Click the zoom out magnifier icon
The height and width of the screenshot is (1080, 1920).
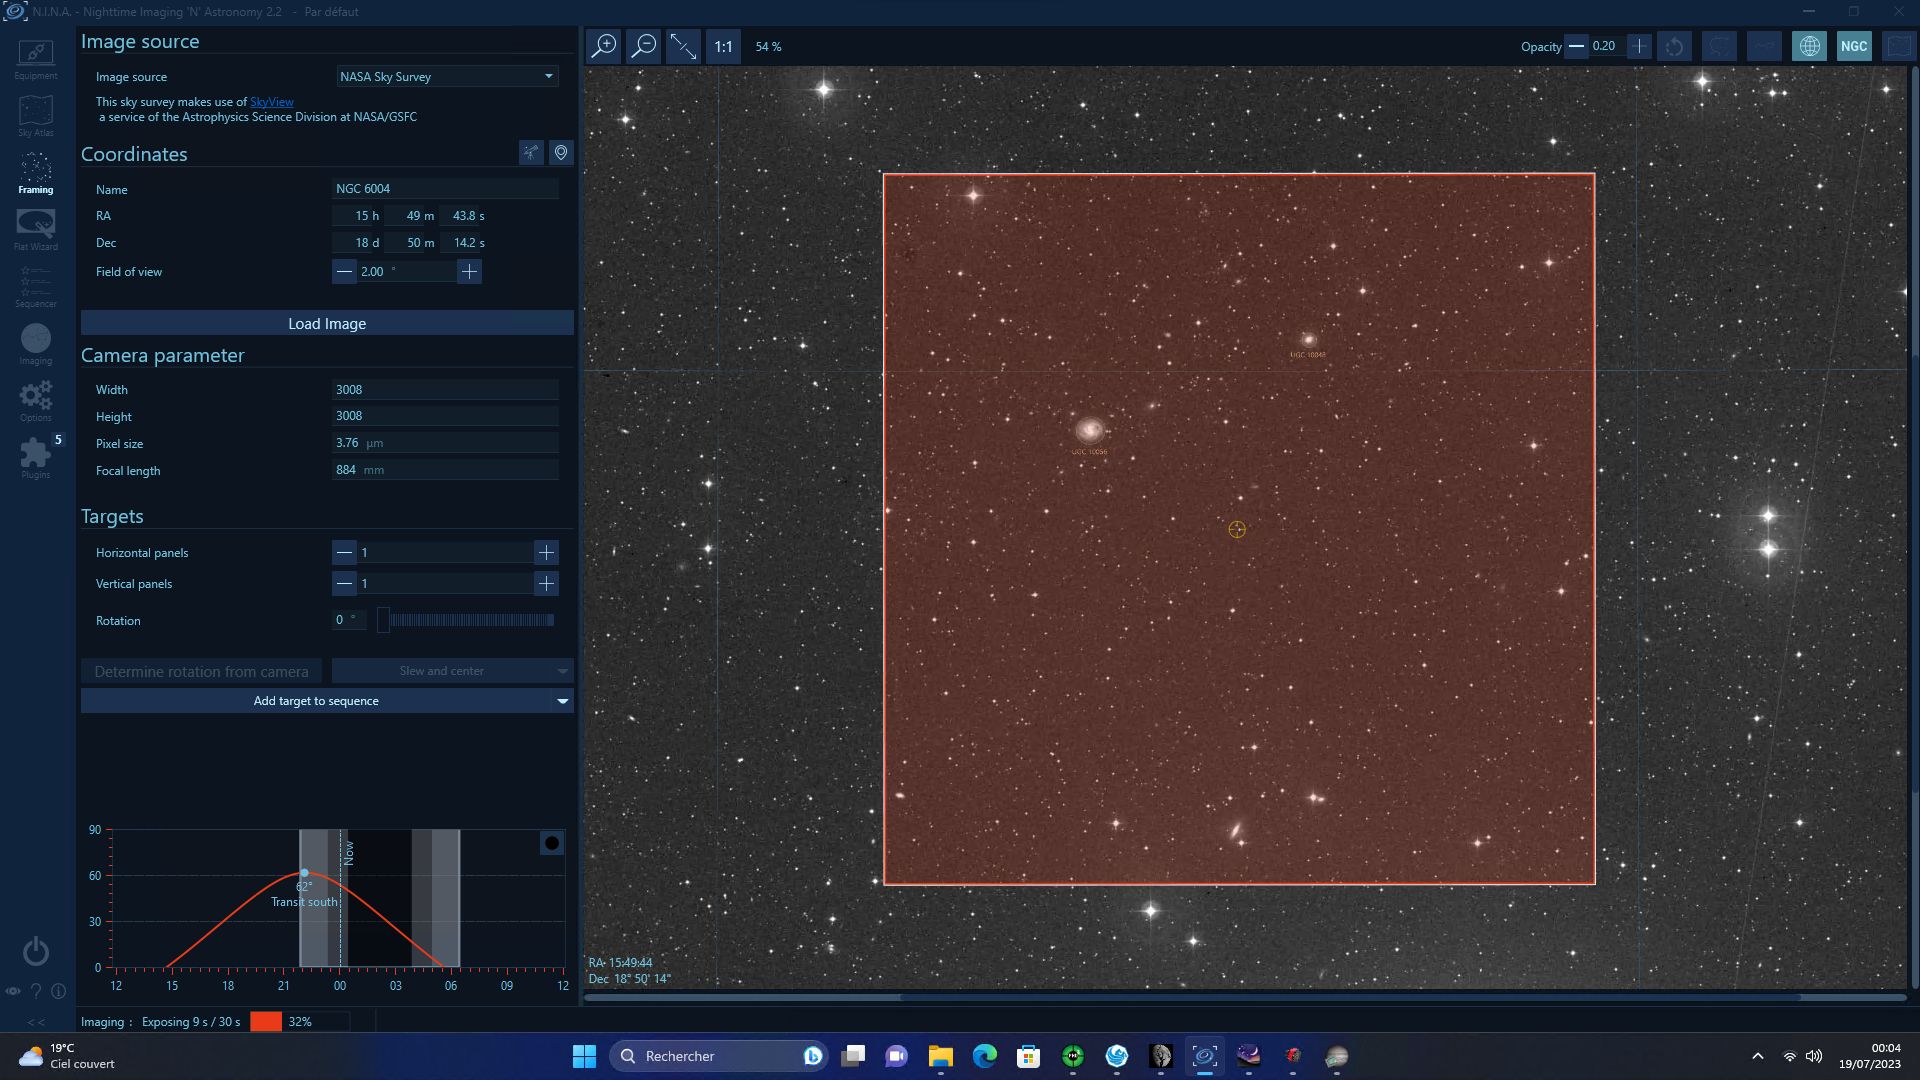point(644,46)
